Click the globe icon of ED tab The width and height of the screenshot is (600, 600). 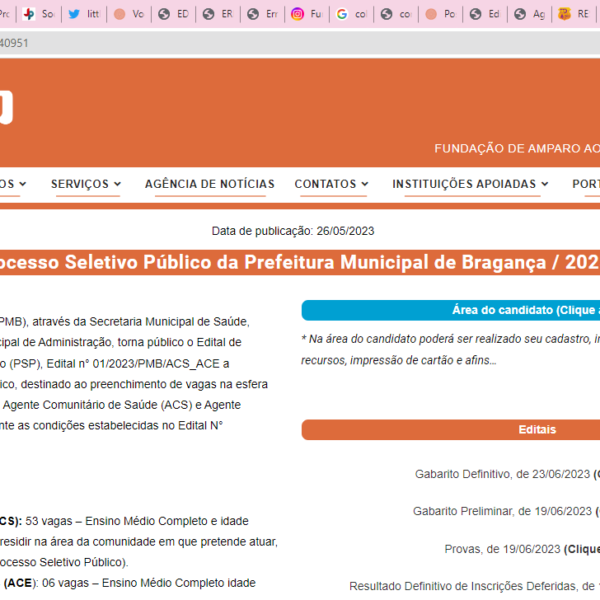coord(163,14)
